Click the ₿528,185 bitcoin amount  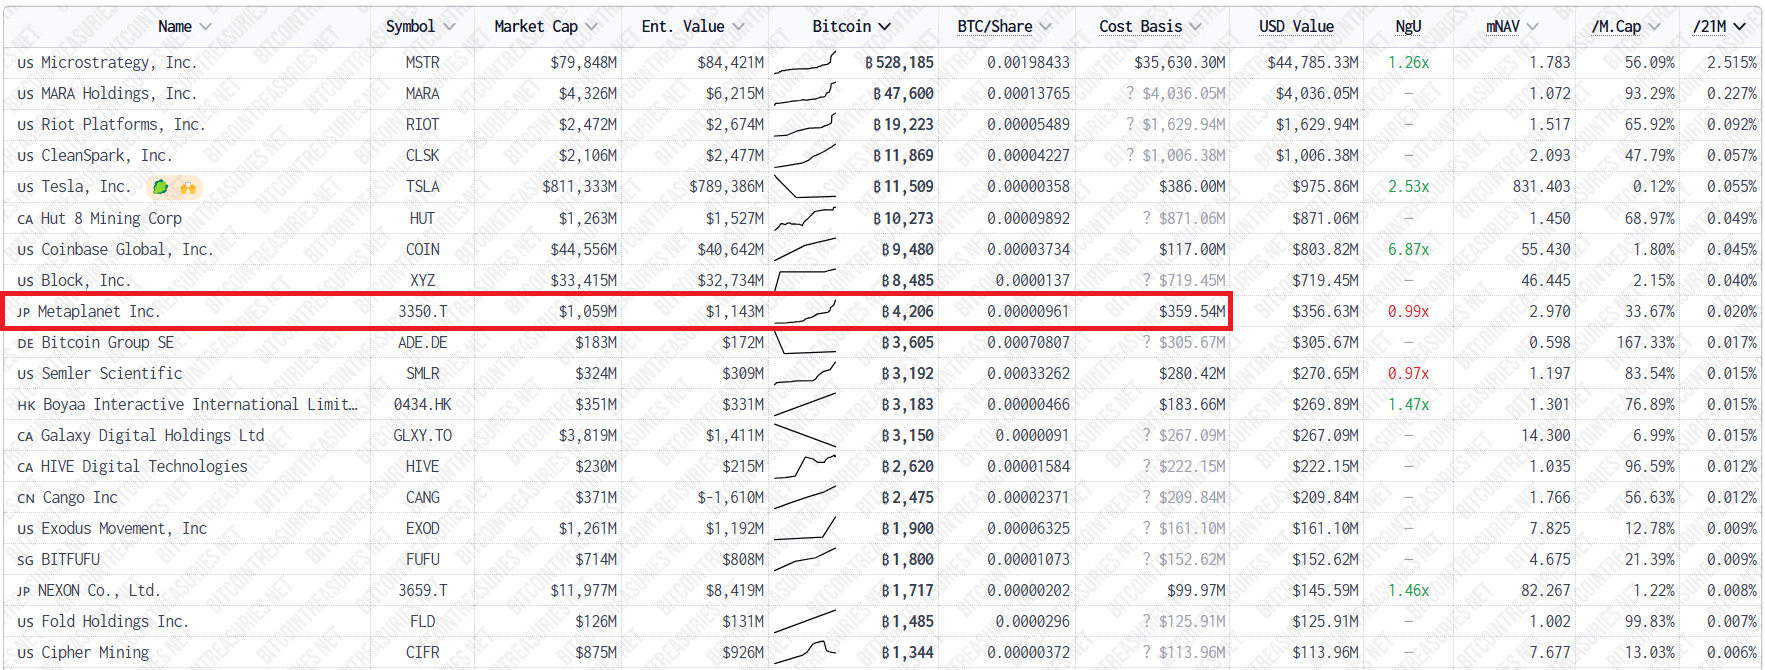tap(899, 62)
